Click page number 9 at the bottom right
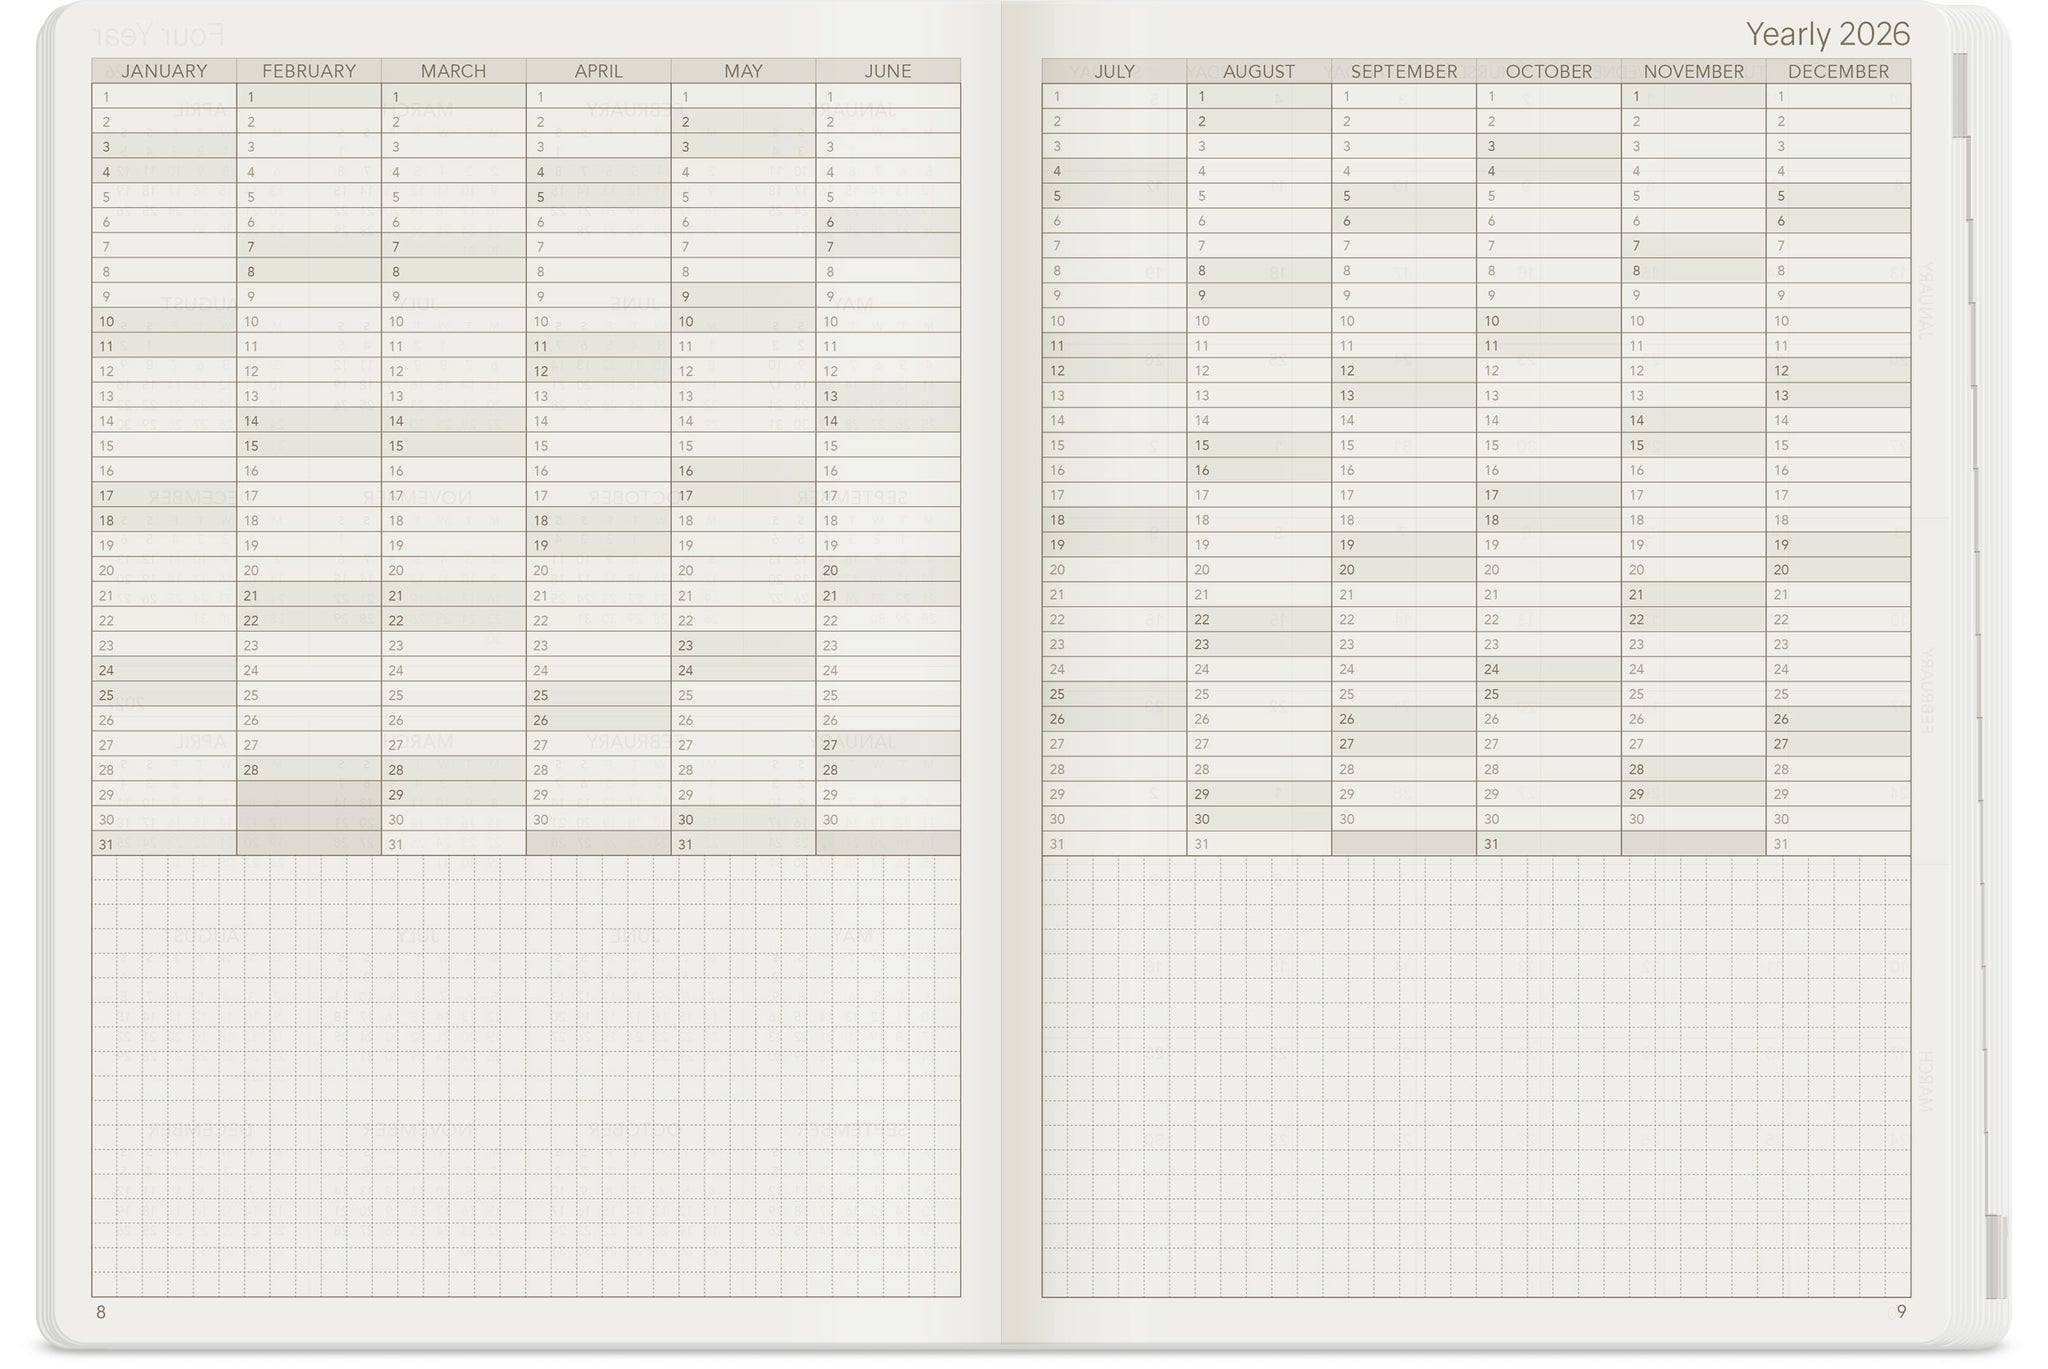Screen dimensions: 2048x1369 click(1901, 1311)
